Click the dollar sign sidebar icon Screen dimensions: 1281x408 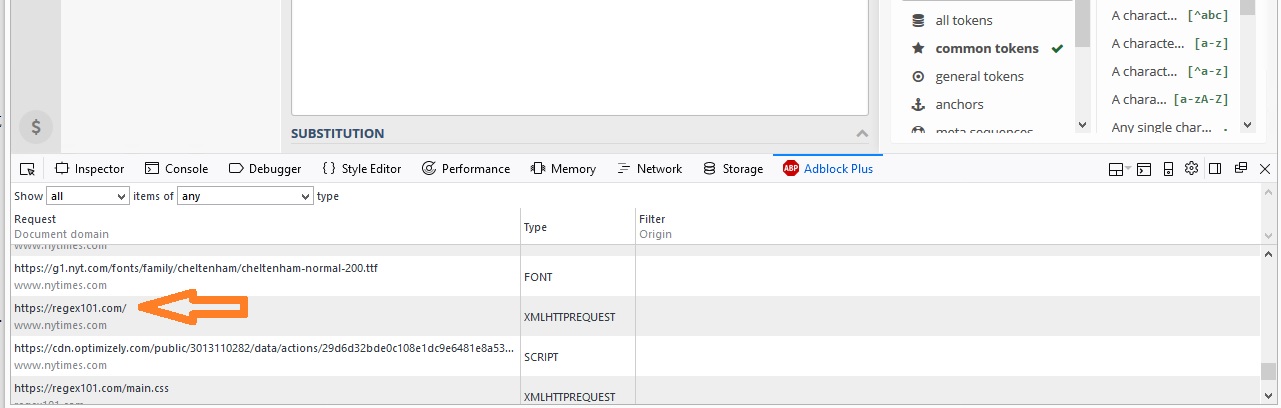pos(36,127)
